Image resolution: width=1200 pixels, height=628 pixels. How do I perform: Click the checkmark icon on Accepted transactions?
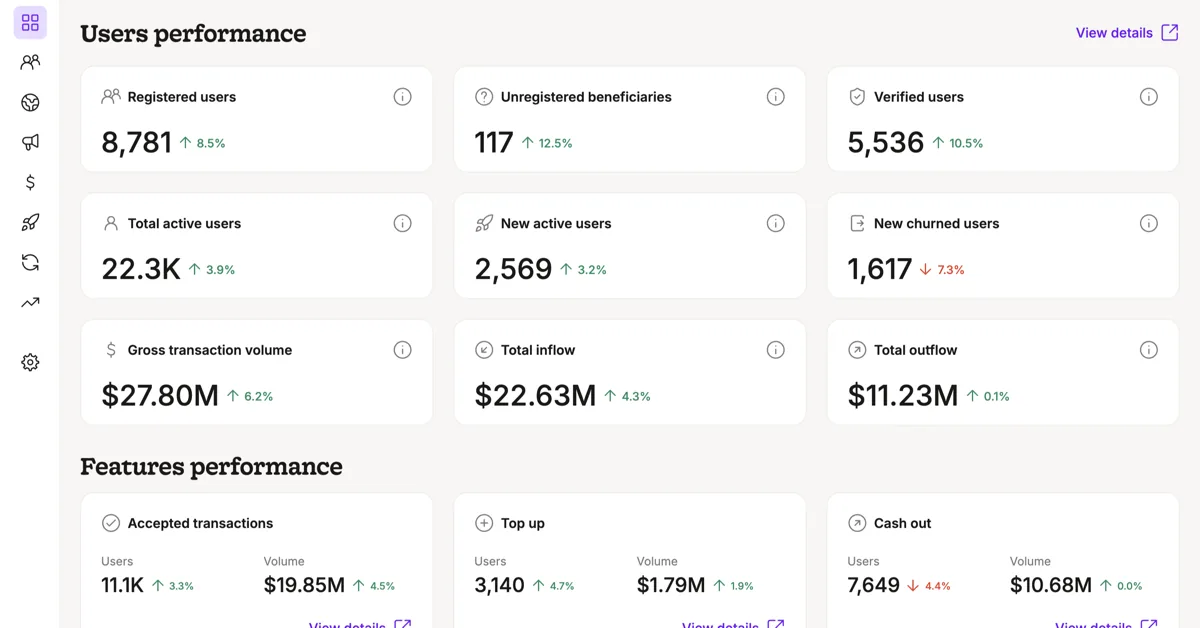pyautogui.click(x=111, y=523)
